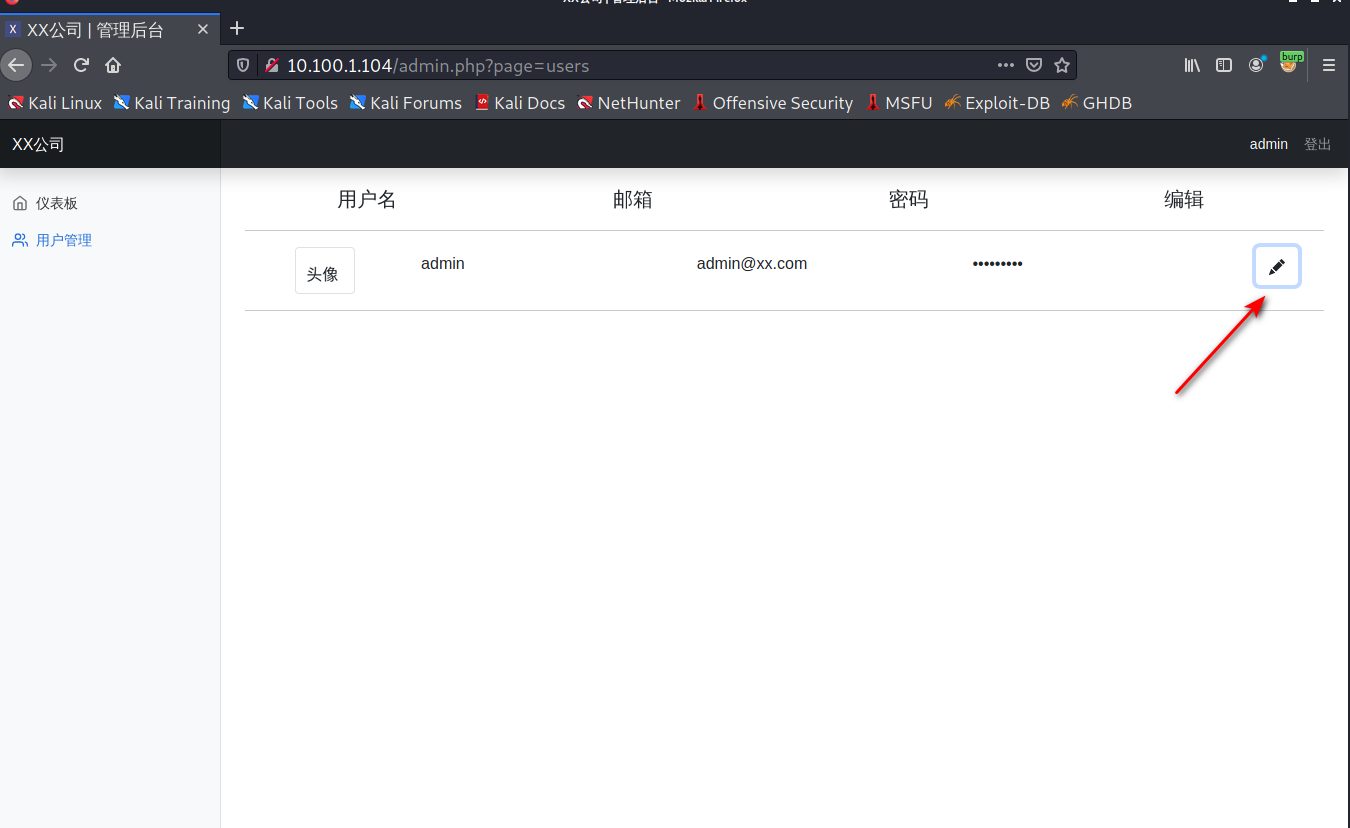Select 用户管理 in the sidebar
Viewport: 1350px width, 828px height.
click(x=63, y=240)
